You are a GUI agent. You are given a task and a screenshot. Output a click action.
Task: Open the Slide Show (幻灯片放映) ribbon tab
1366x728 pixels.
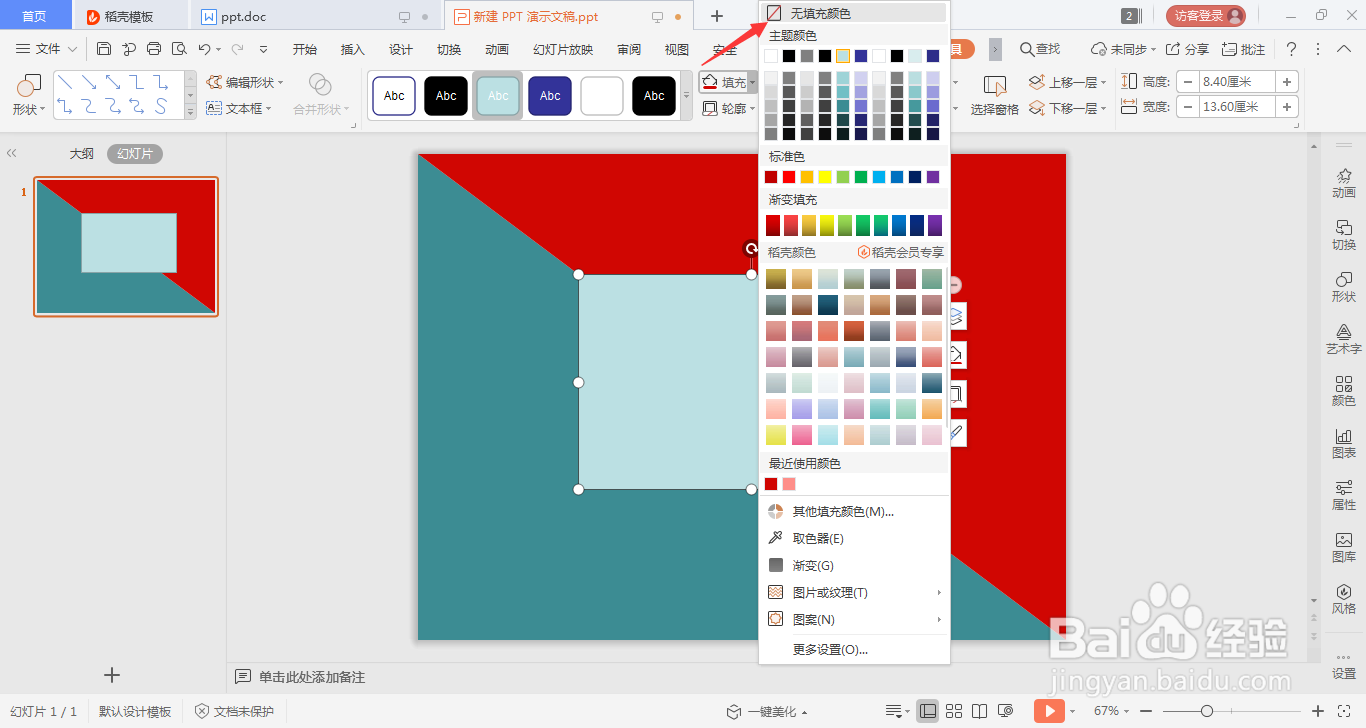(x=563, y=49)
